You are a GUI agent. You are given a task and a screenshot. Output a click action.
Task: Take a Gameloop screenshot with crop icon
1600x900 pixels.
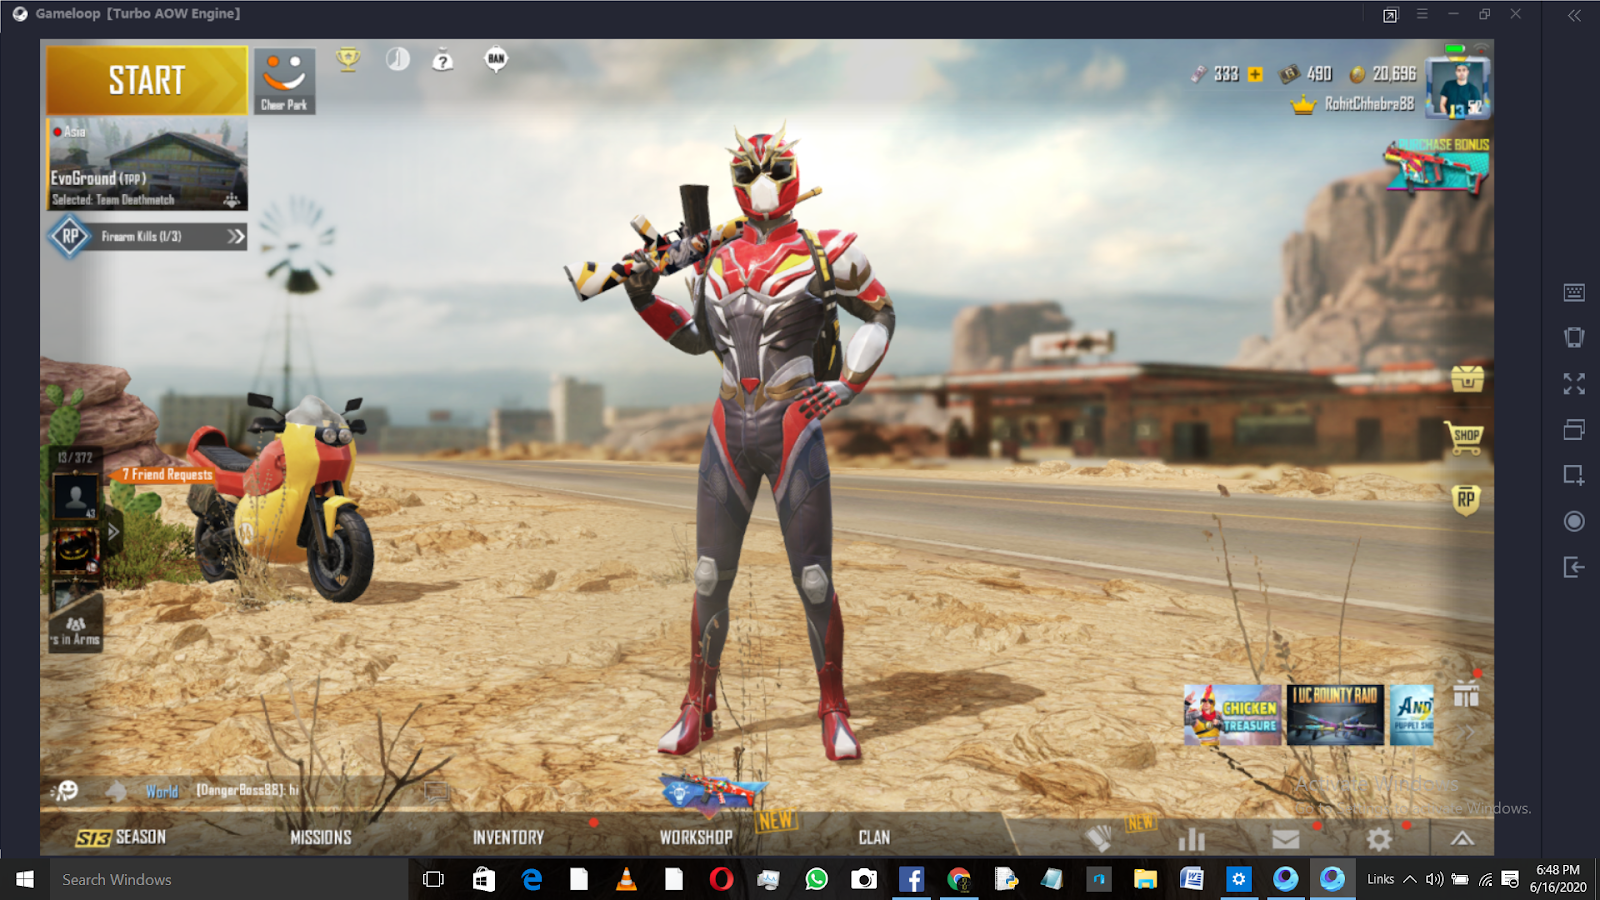click(x=1574, y=475)
